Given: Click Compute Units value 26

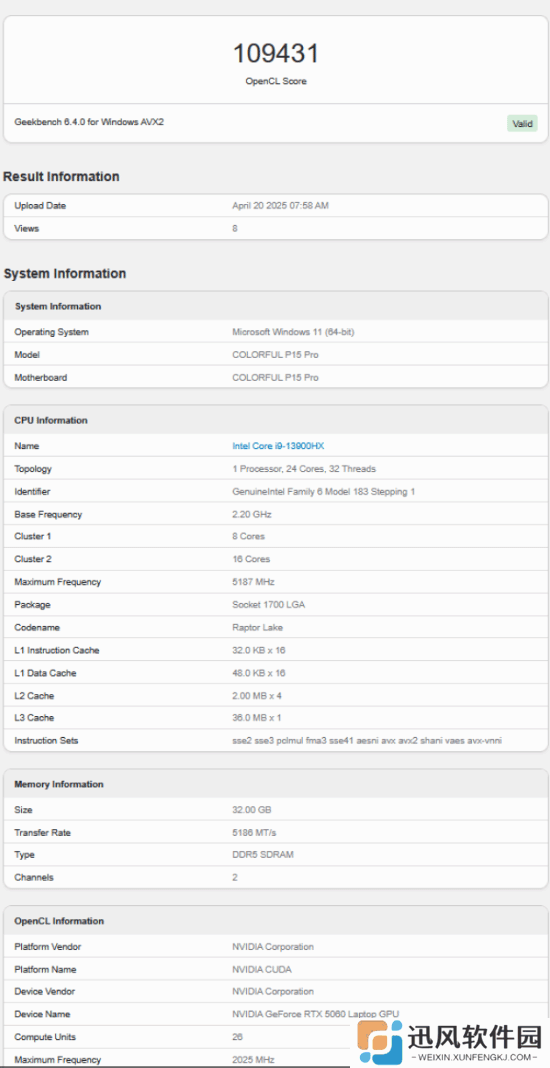Looking at the screenshot, I should coord(237,1037).
